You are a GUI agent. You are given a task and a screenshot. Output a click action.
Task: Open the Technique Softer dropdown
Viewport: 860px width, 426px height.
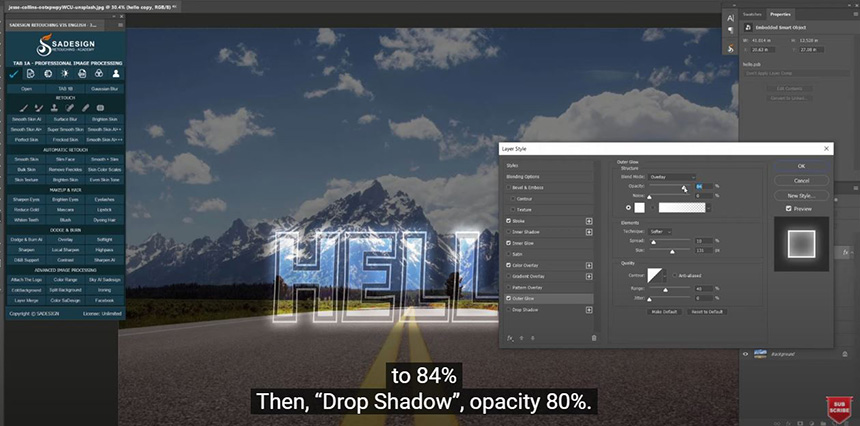tap(660, 232)
